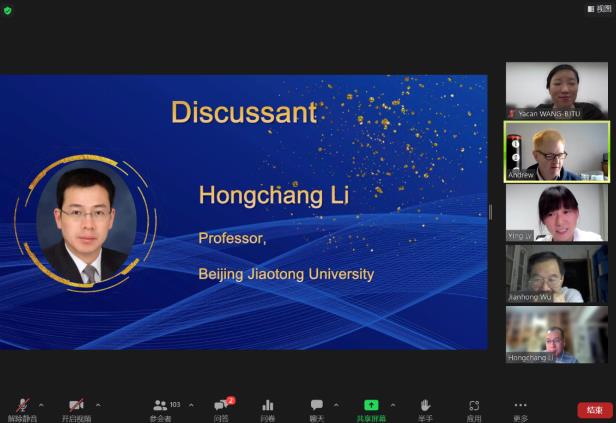Open the view layout menu (视图)
Screen dimensions: 616x423
tap(600, 9)
